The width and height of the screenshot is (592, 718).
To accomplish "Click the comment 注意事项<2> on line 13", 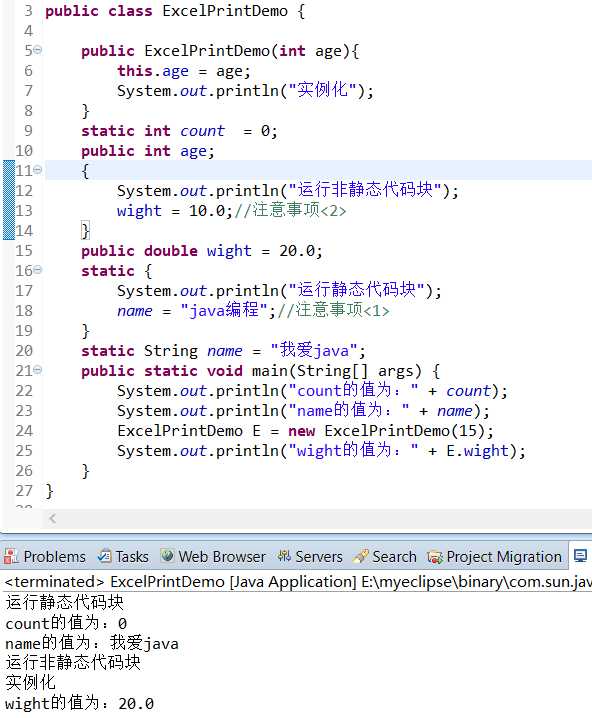I will (290, 210).
